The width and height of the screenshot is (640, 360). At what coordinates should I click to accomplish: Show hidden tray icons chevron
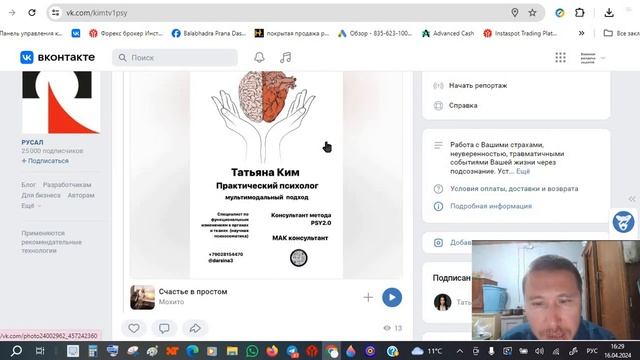click(460, 351)
